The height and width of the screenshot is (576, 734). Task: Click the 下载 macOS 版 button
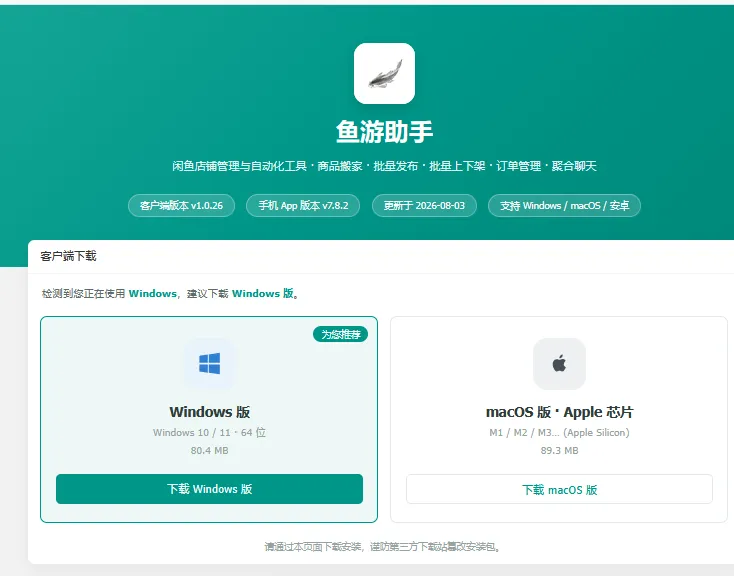559,489
